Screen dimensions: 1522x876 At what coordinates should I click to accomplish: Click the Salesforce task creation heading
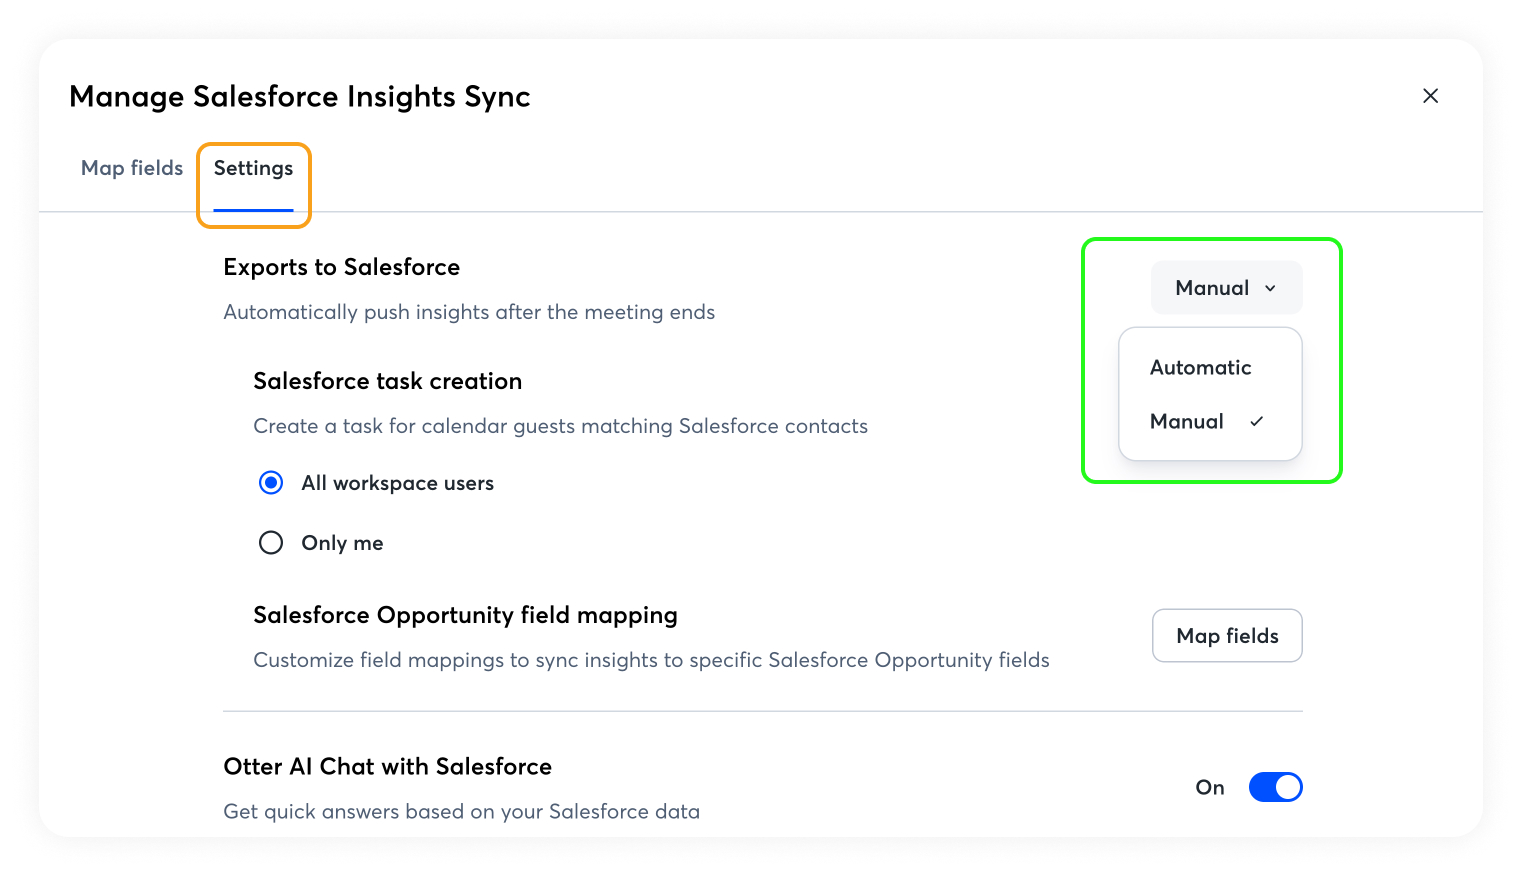coord(387,381)
